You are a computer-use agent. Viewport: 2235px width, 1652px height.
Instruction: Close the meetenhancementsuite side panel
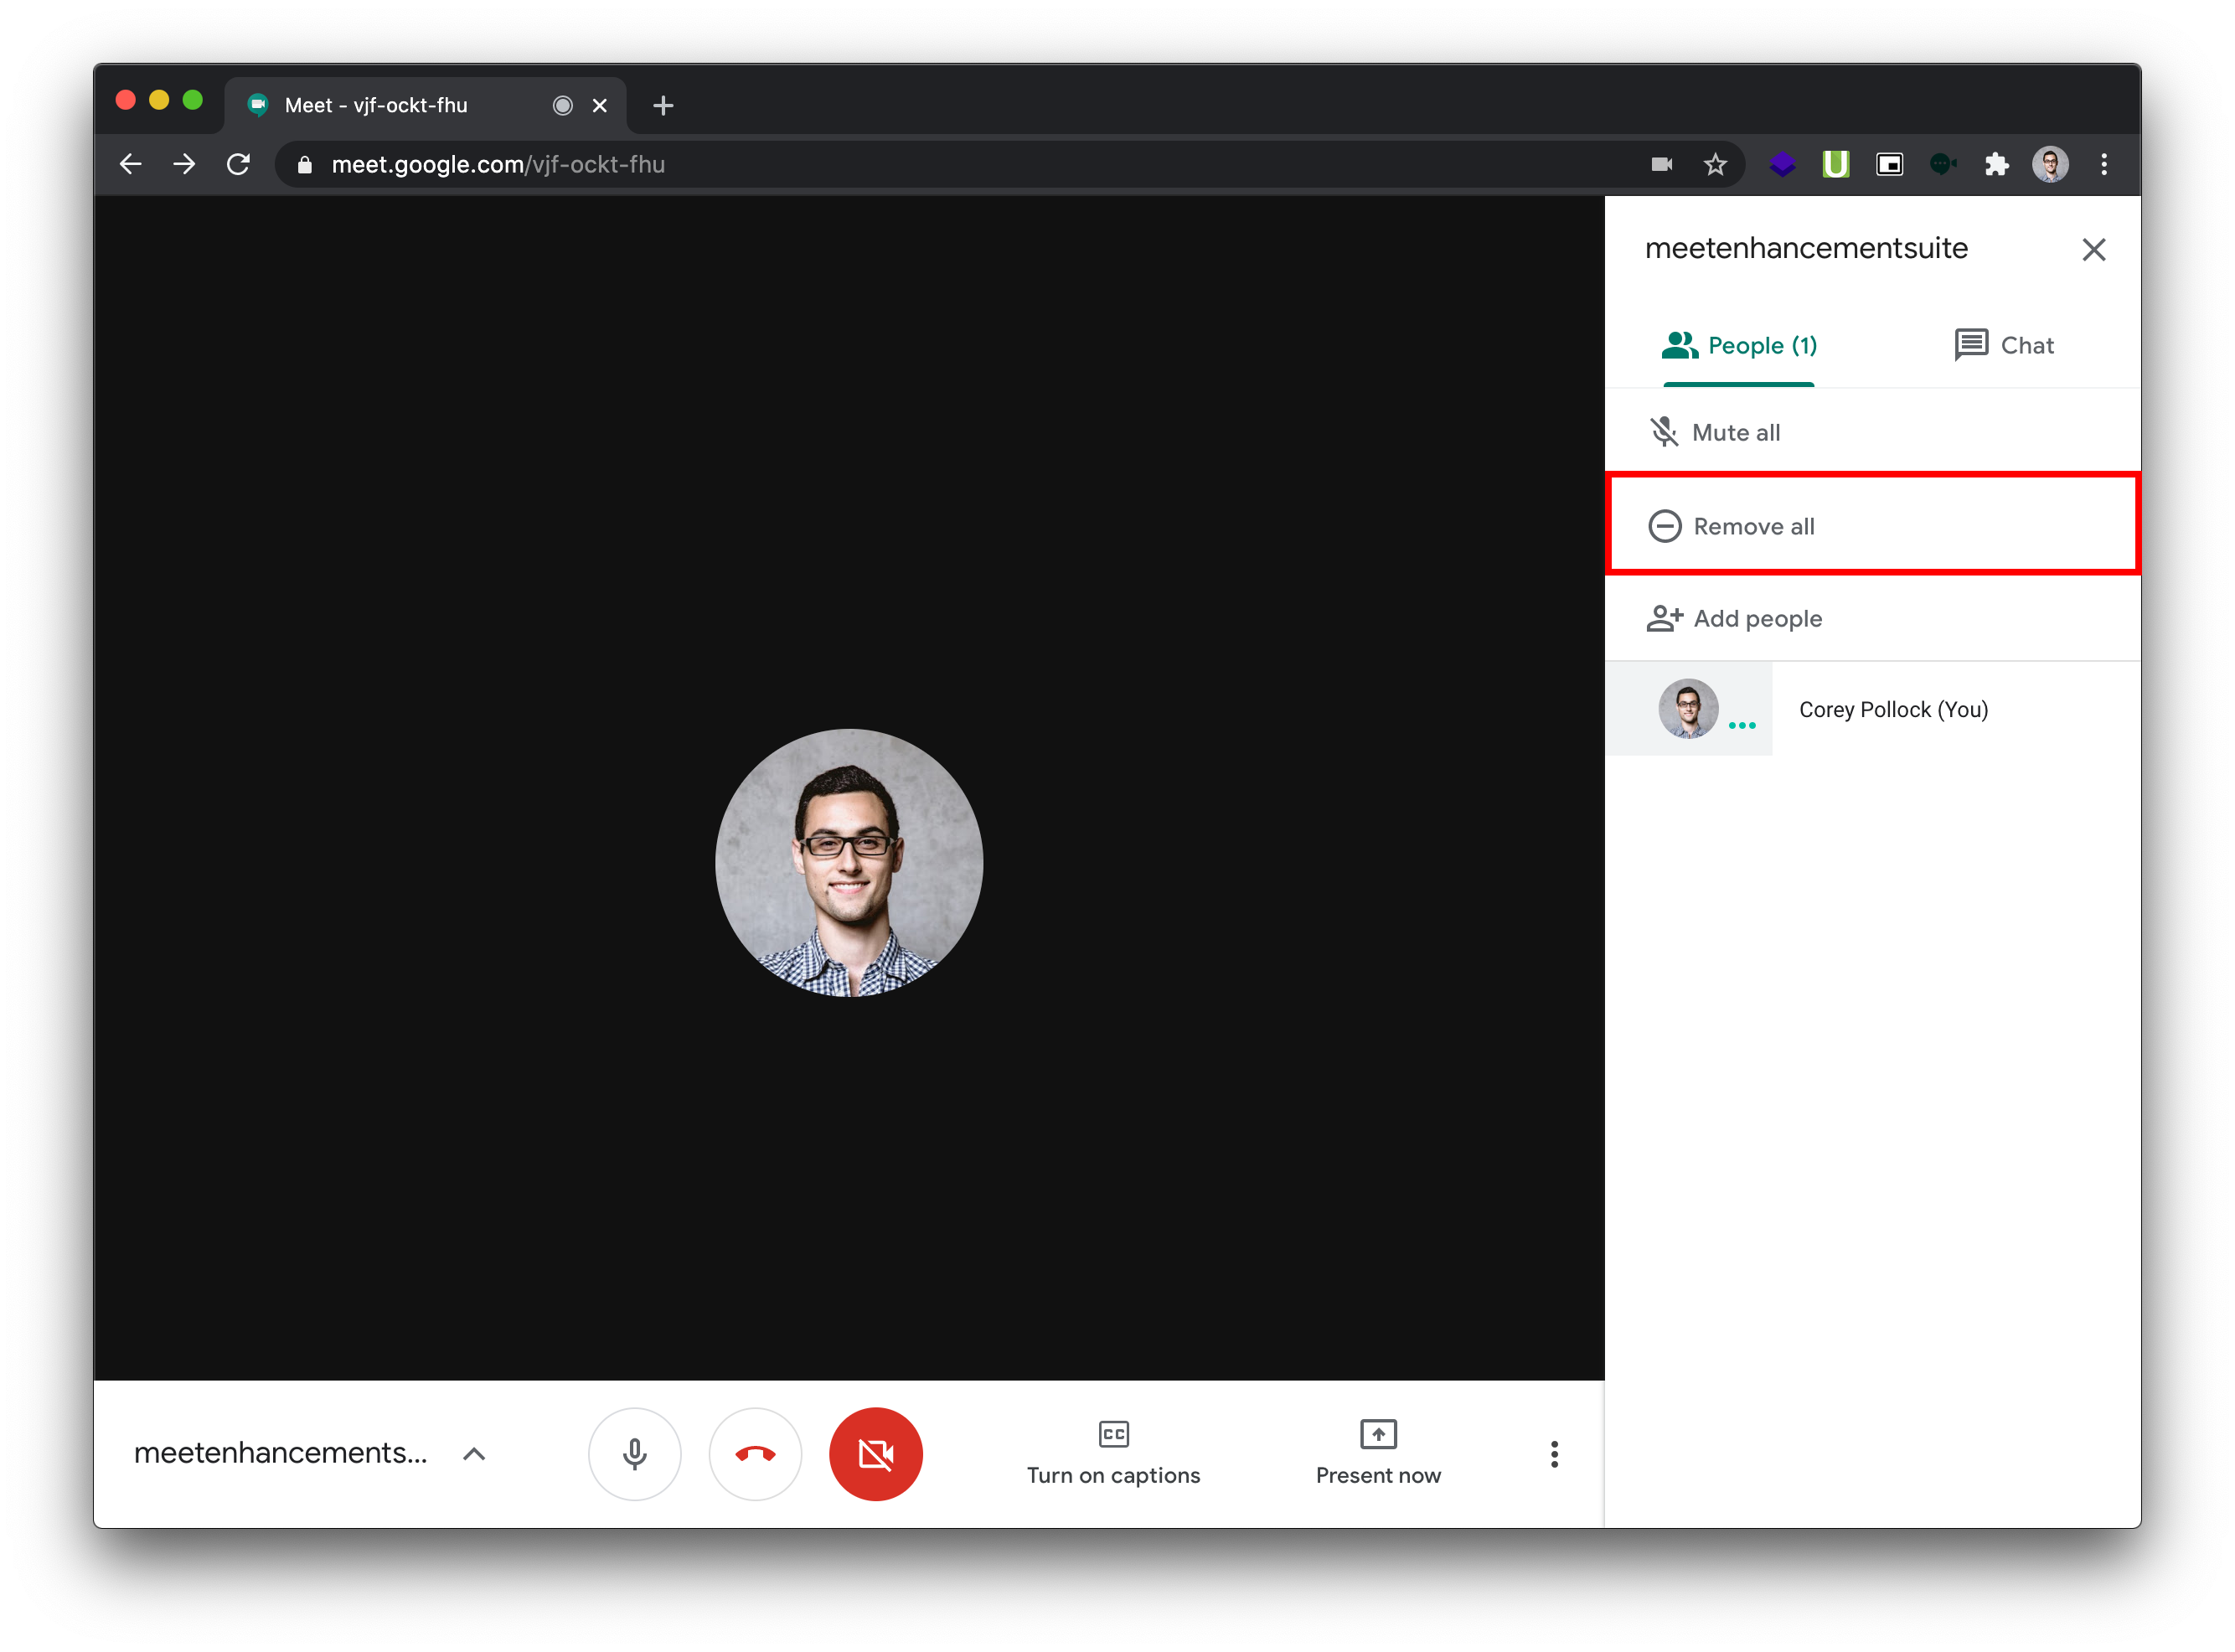(2094, 249)
